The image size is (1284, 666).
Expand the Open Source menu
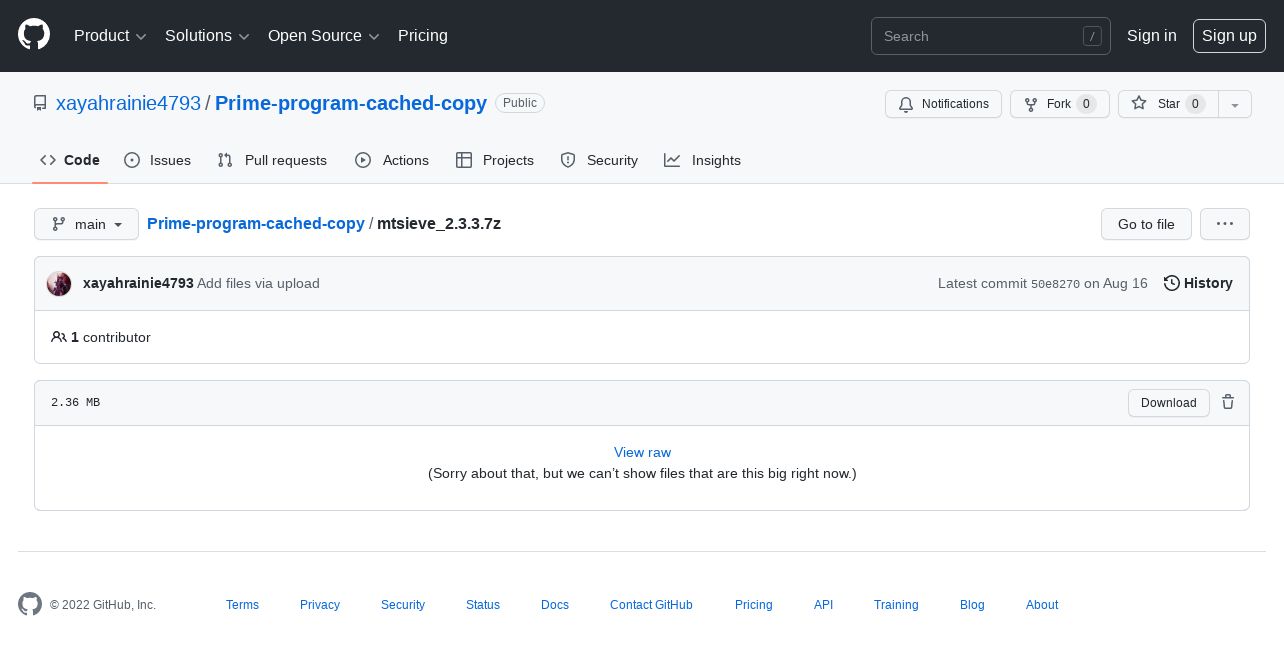324,35
